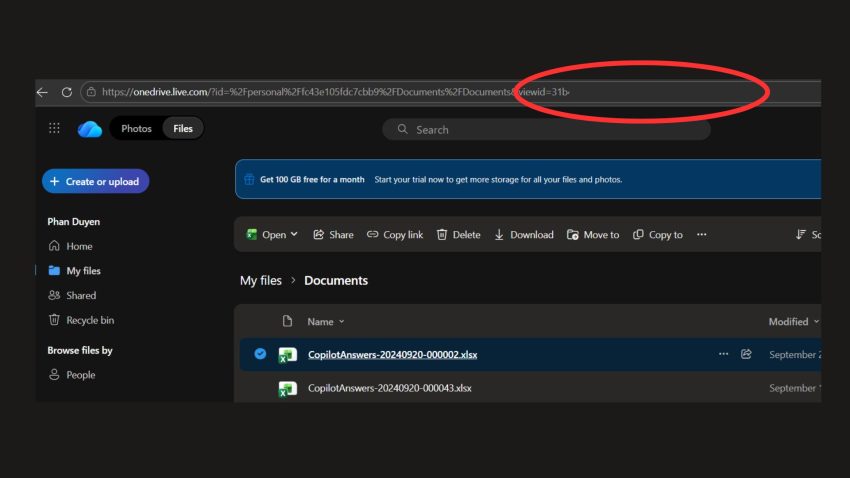
Task: Click the Get 100 GB free banner text
Action: 312,179
